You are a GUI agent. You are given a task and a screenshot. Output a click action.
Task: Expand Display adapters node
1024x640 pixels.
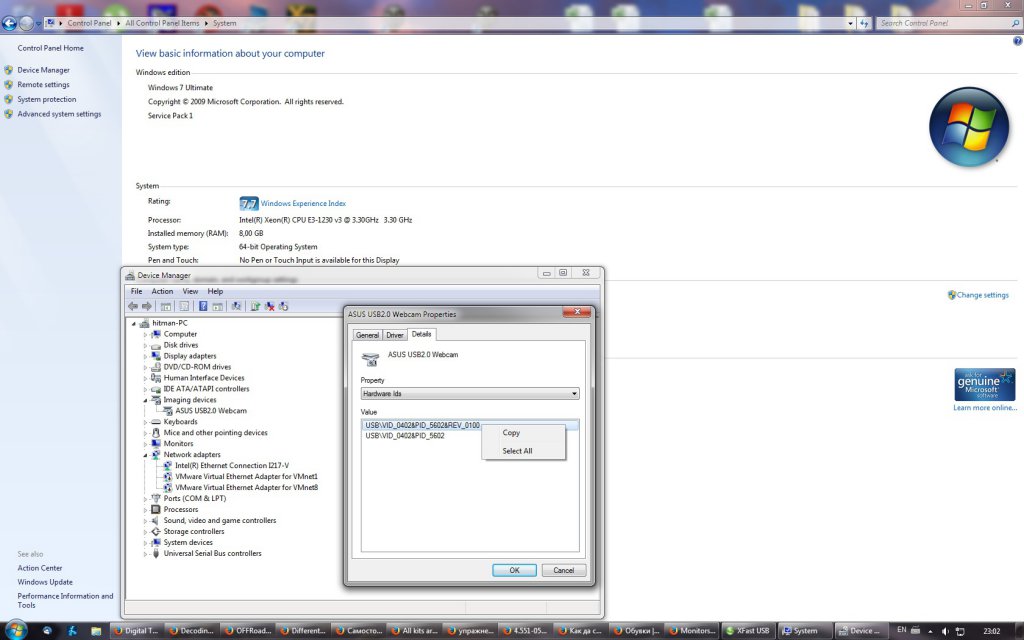(x=145, y=357)
